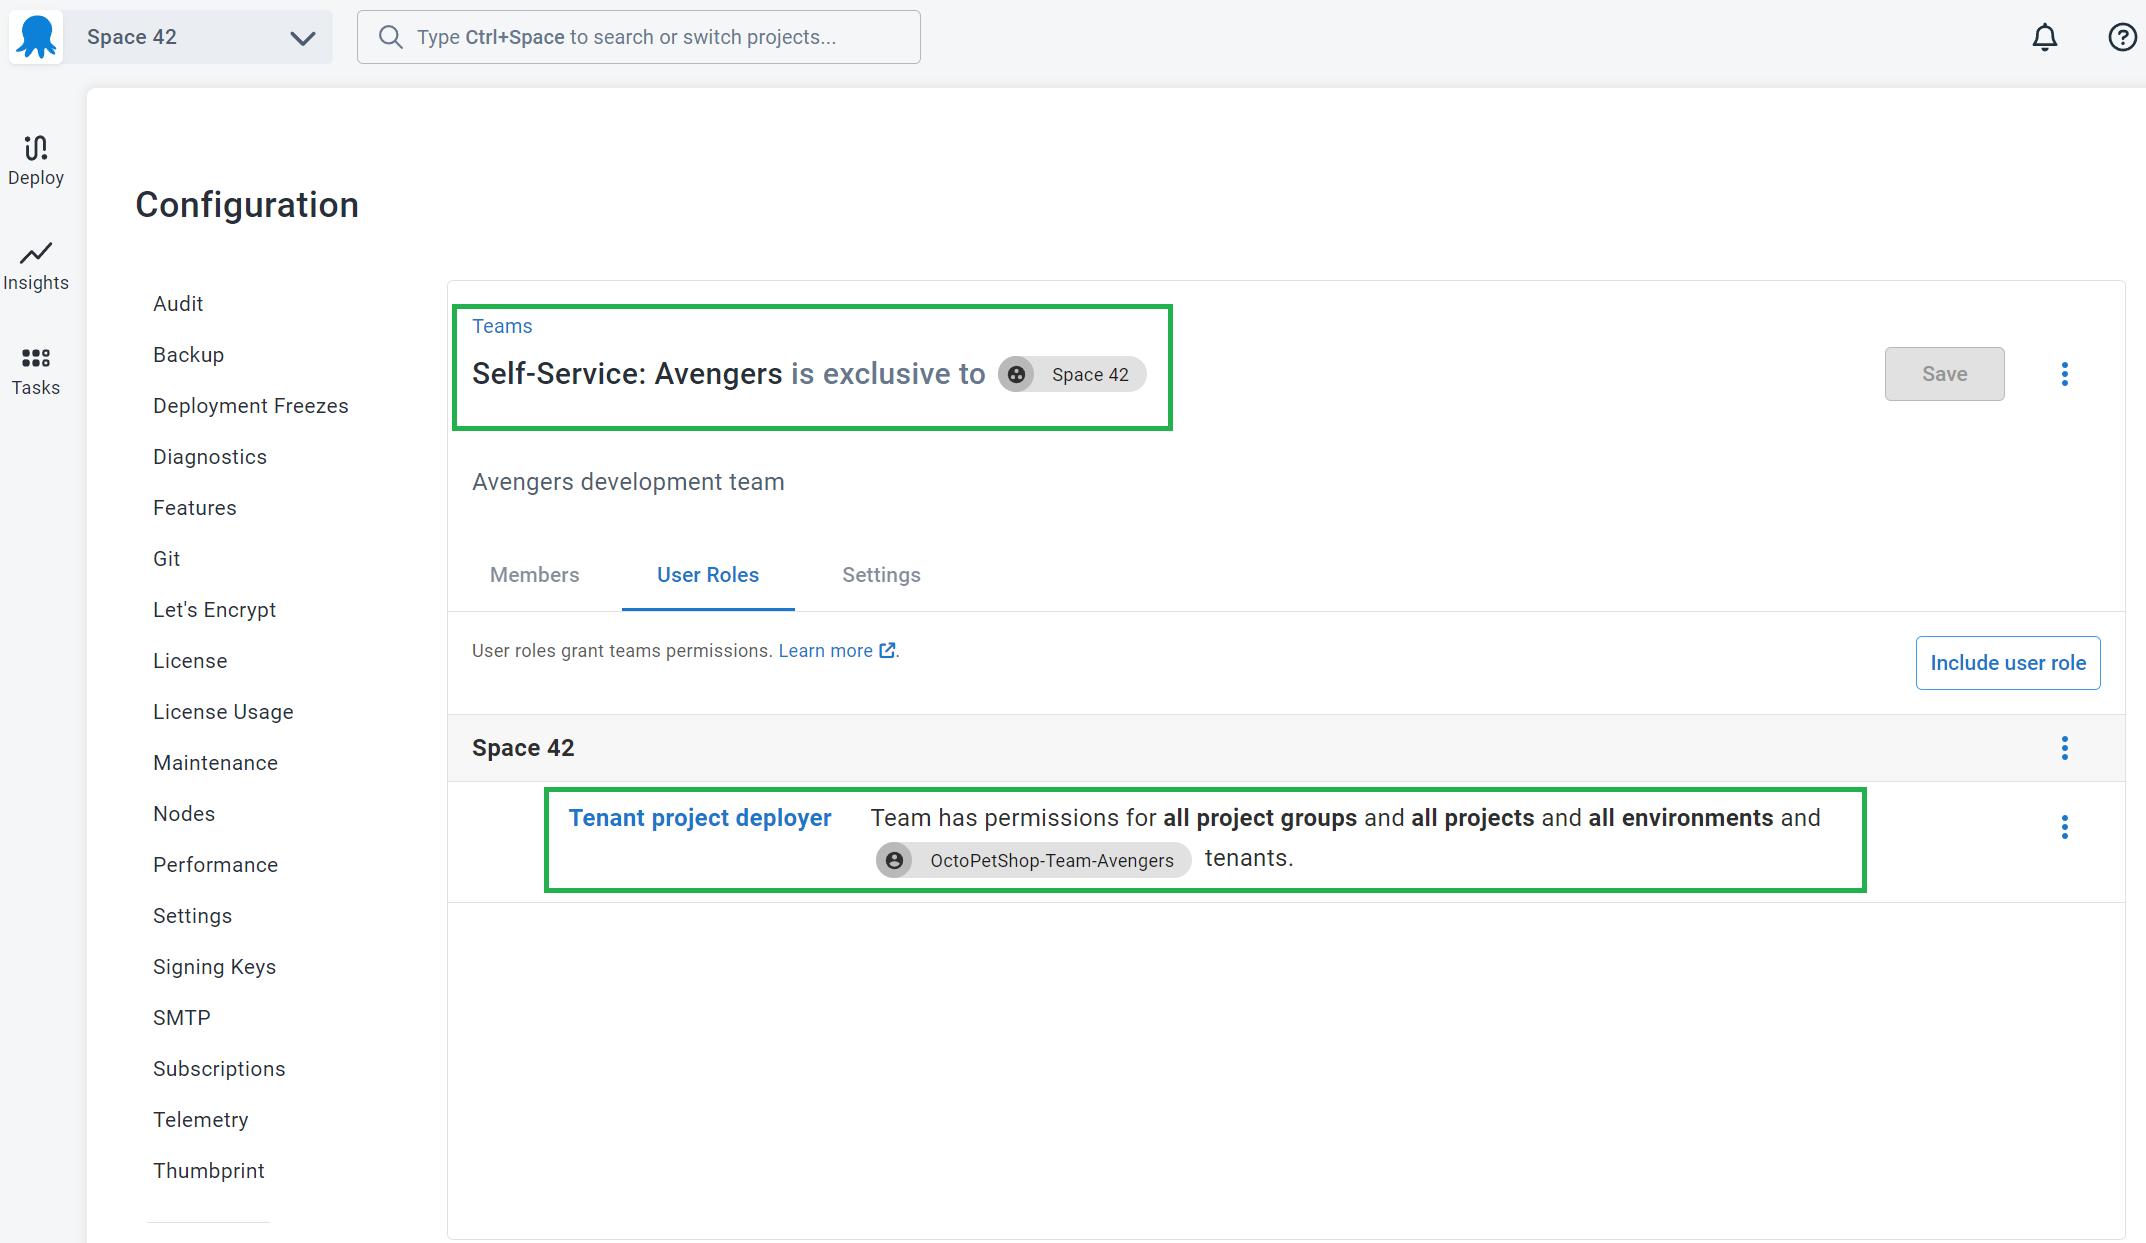Open the help question mark icon
The image size is (2146, 1243).
click(2122, 37)
